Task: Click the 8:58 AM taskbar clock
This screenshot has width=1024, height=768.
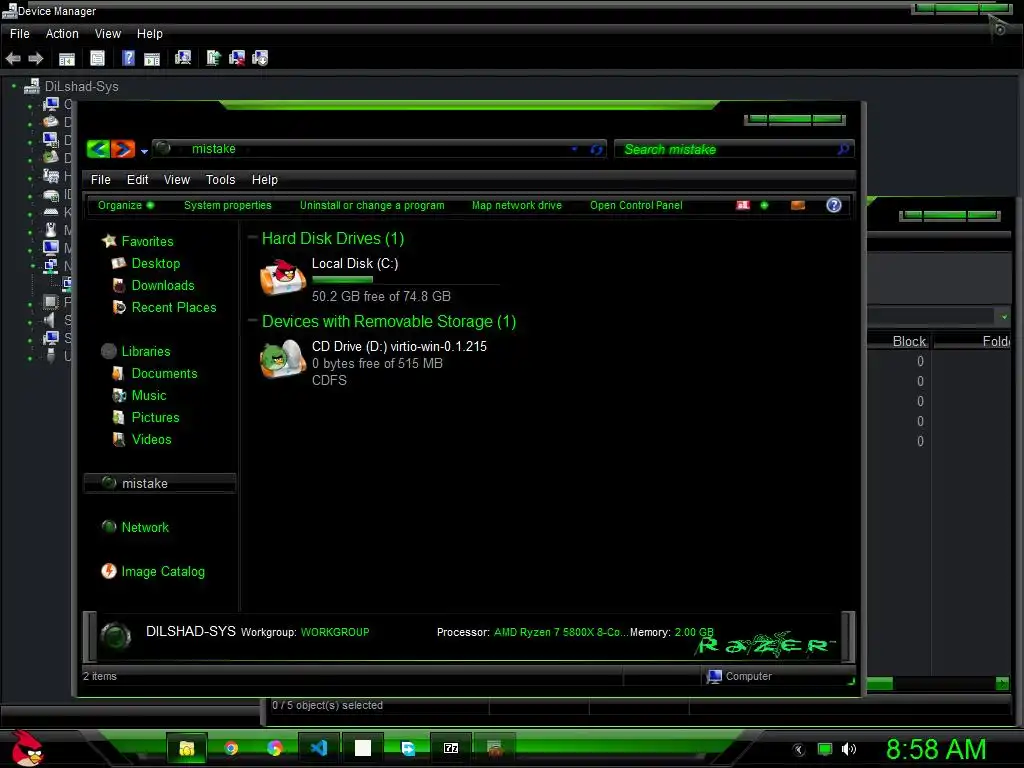Action: coord(936,749)
